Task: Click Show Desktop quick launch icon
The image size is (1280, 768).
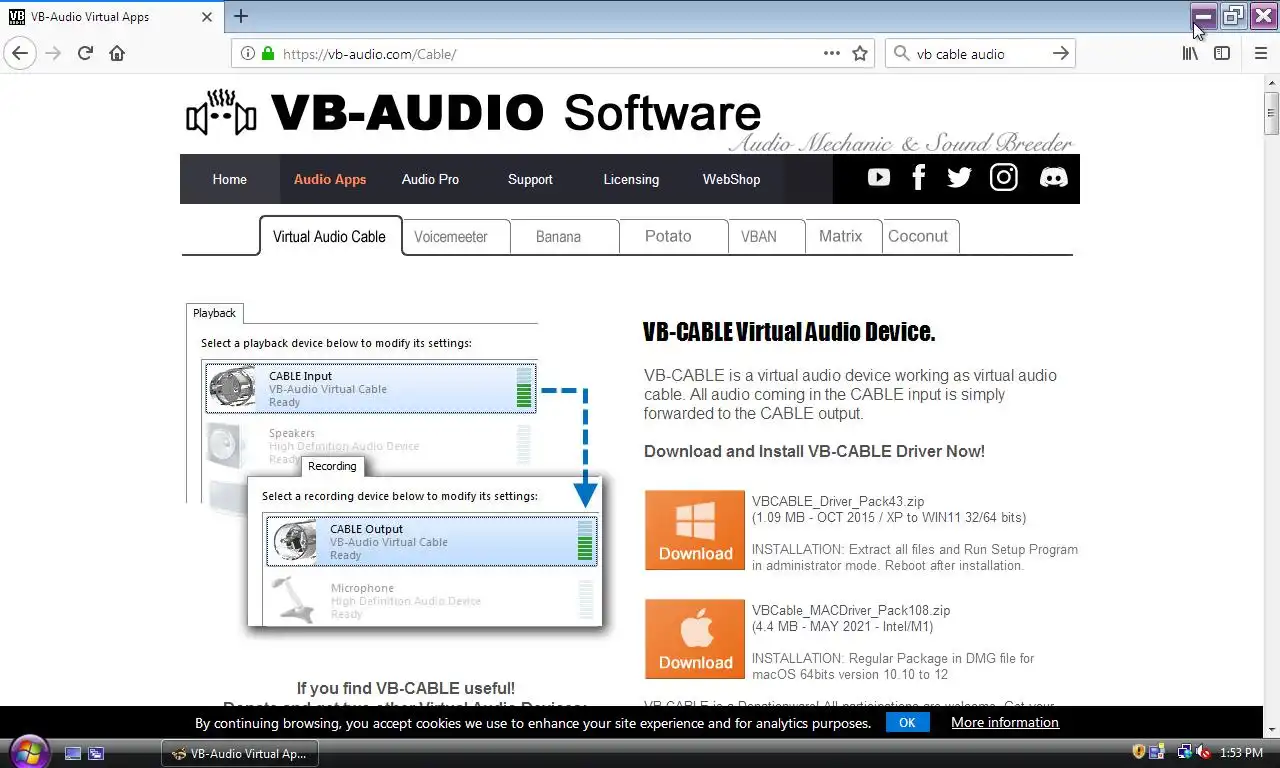Action: pos(73,753)
